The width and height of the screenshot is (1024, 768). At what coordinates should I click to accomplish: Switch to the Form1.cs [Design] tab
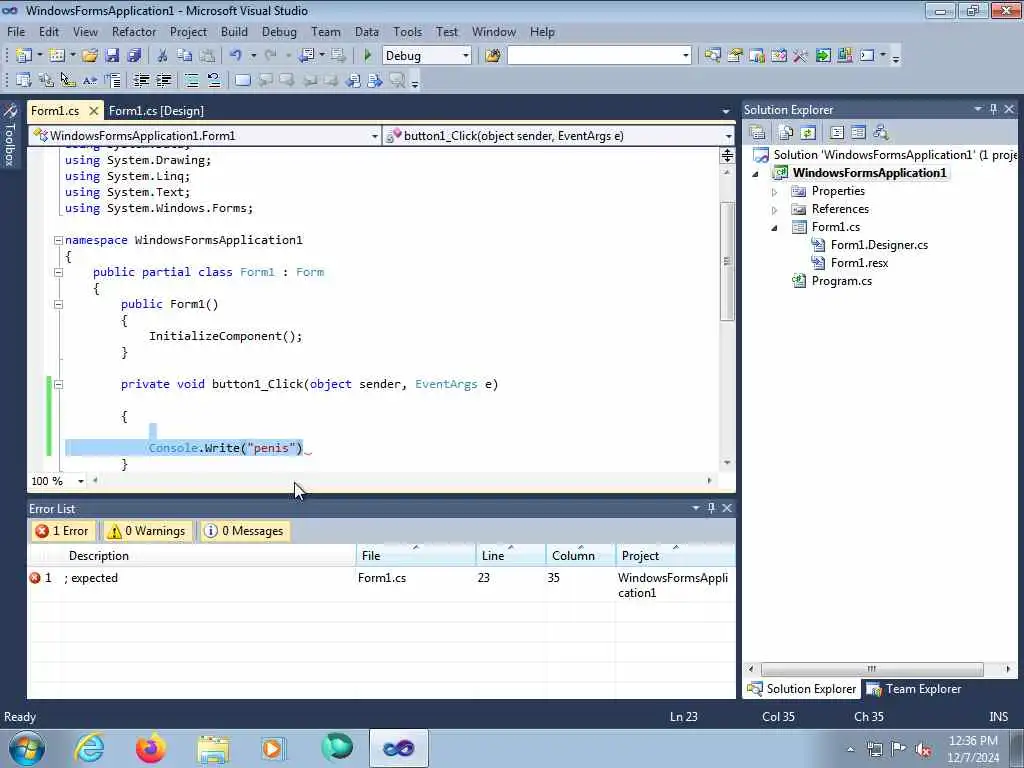click(x=156, y=111)
